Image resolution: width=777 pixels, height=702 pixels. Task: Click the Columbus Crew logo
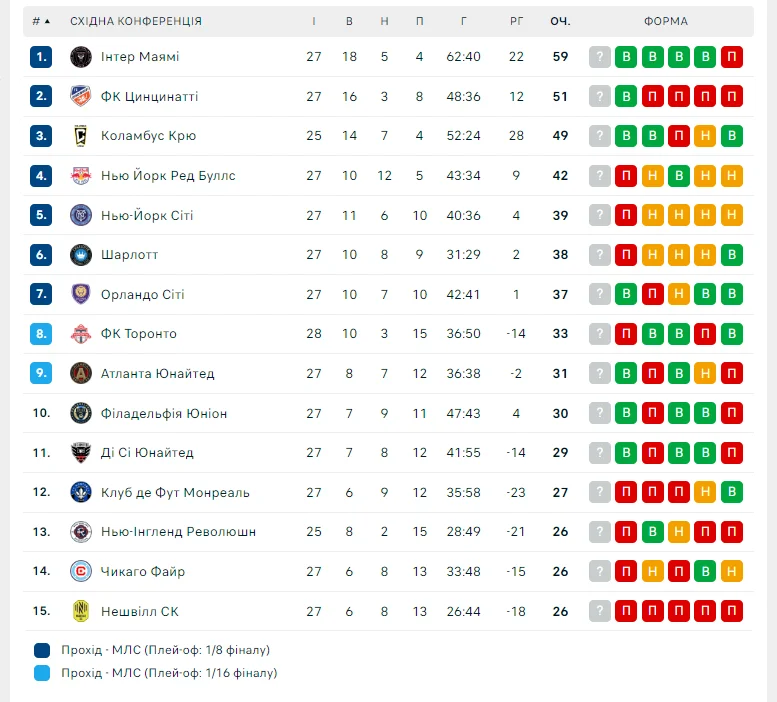click(x=81, y=136)
